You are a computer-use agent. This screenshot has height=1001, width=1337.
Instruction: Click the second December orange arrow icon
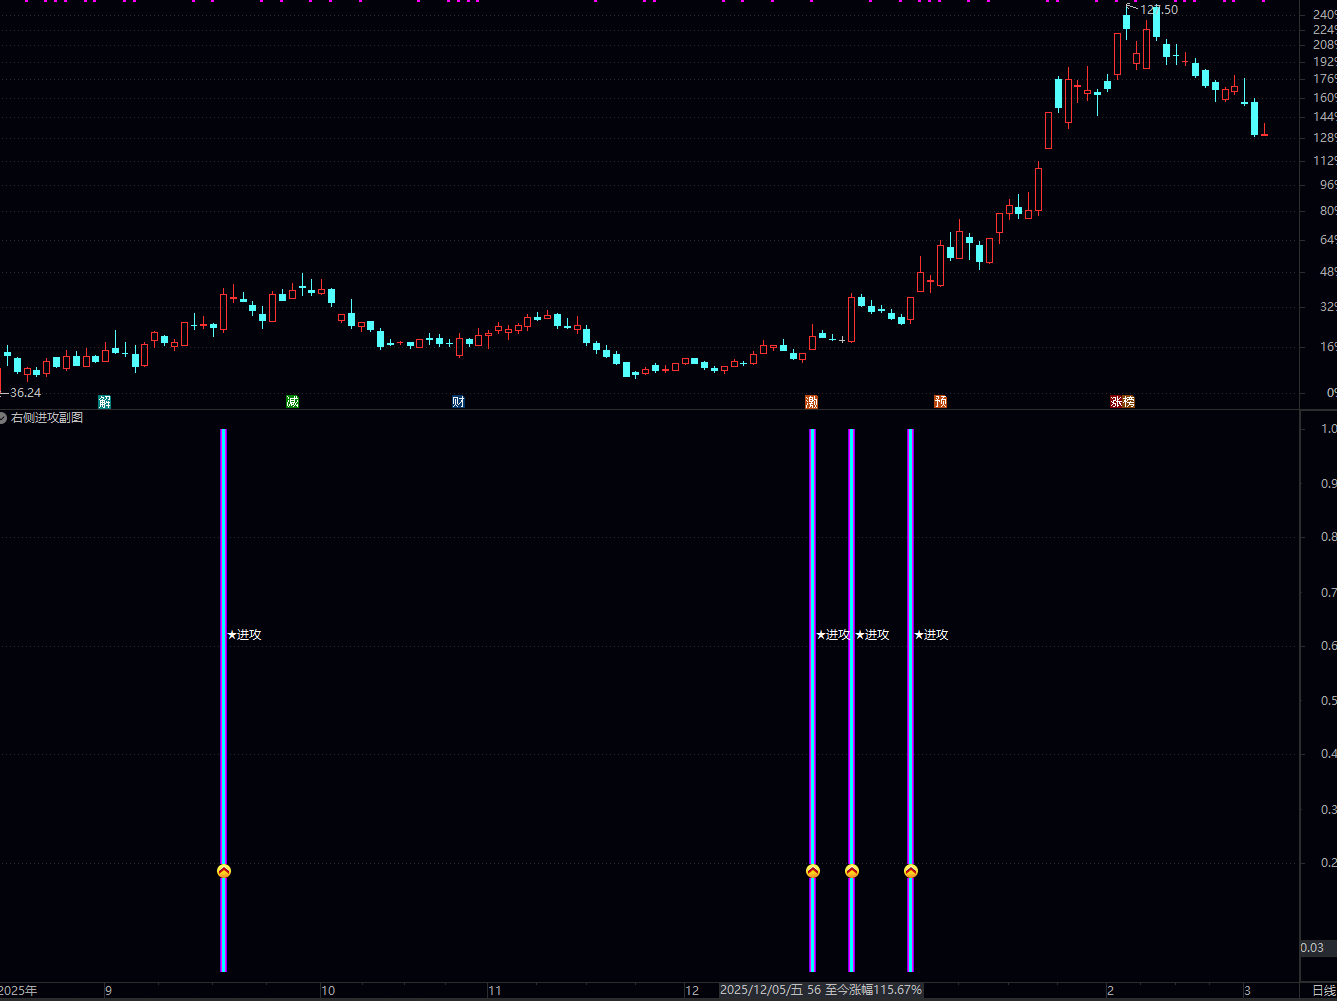pos(852,871)
